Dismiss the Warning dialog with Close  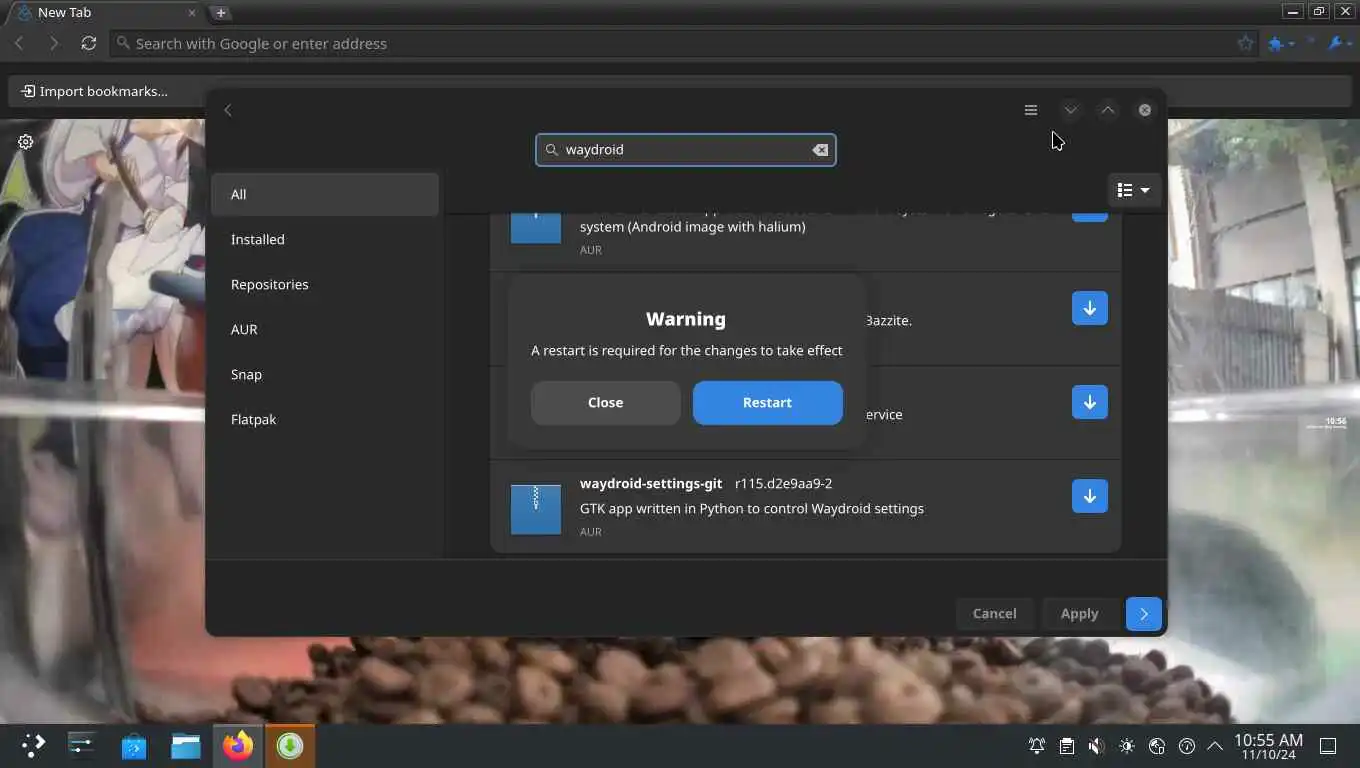(x=605, y=402)
